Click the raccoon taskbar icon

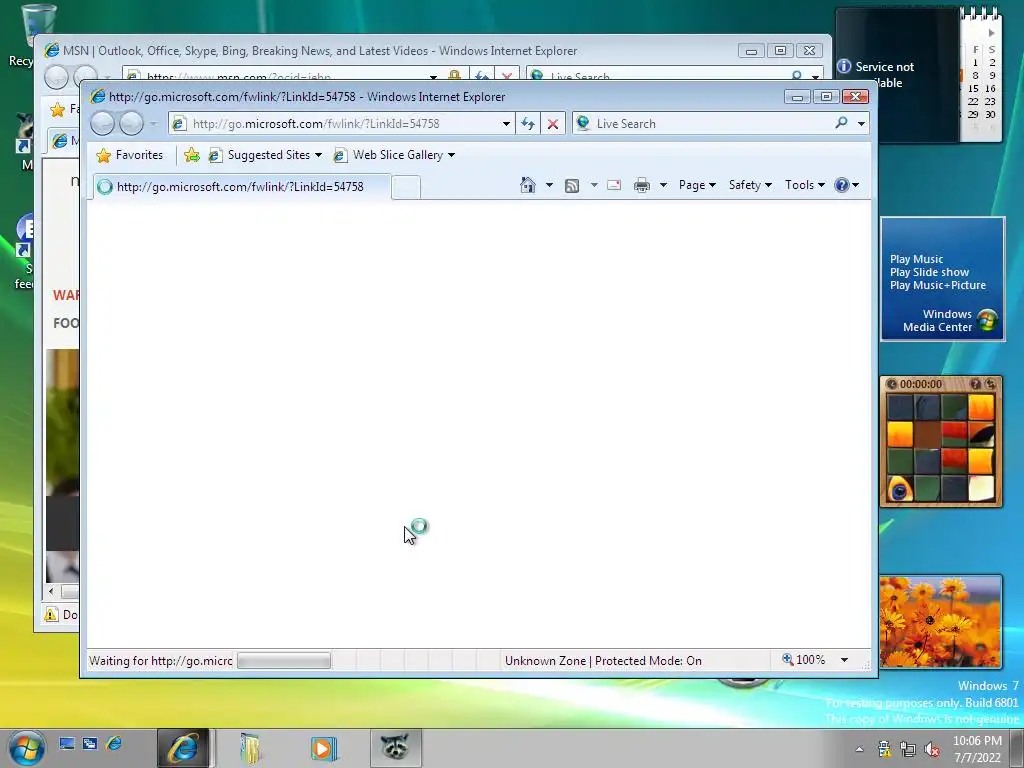[x=396, y=748]
